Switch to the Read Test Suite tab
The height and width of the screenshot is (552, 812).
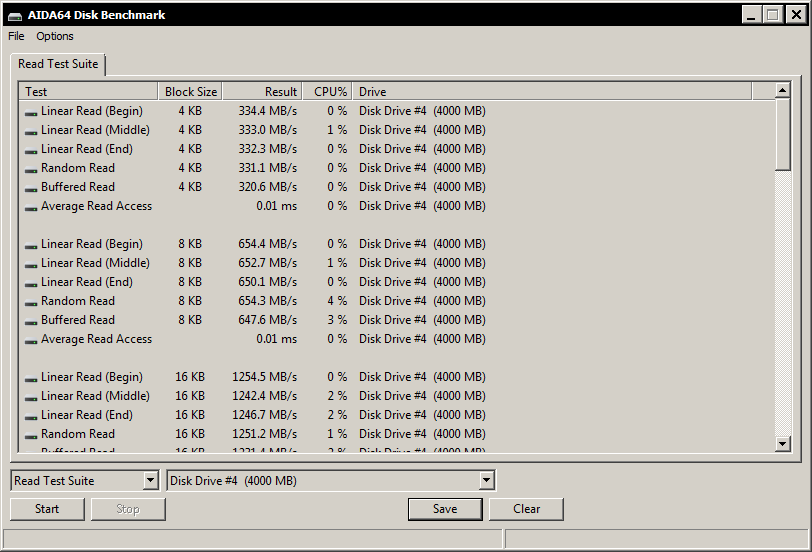(58, 64)
